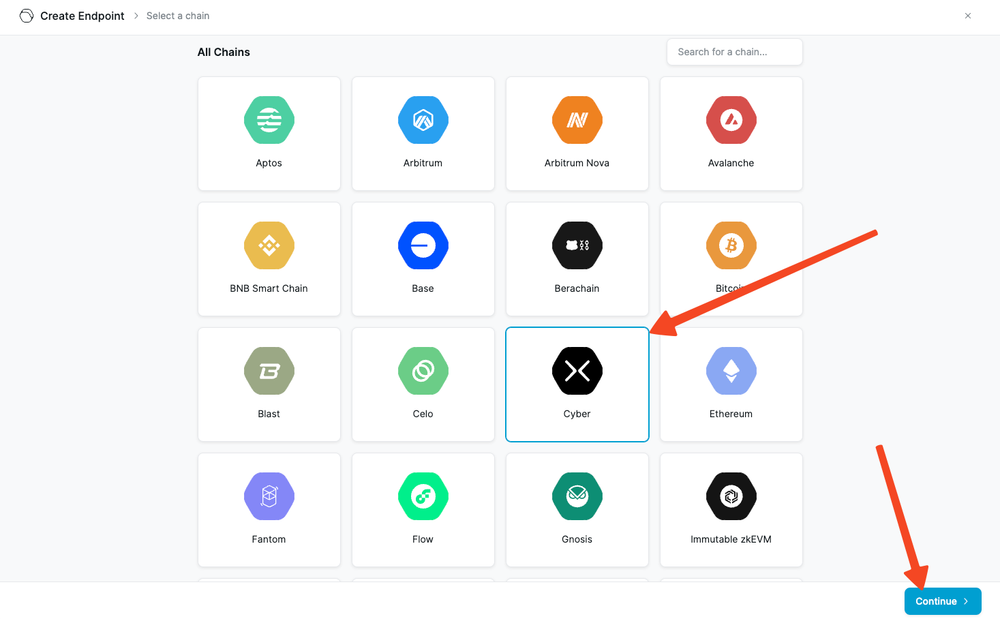Image resolution: width=1000 pixels, height=619 pixels.
Task: Choose the Base blue icon
Action: tap(423, 245)
